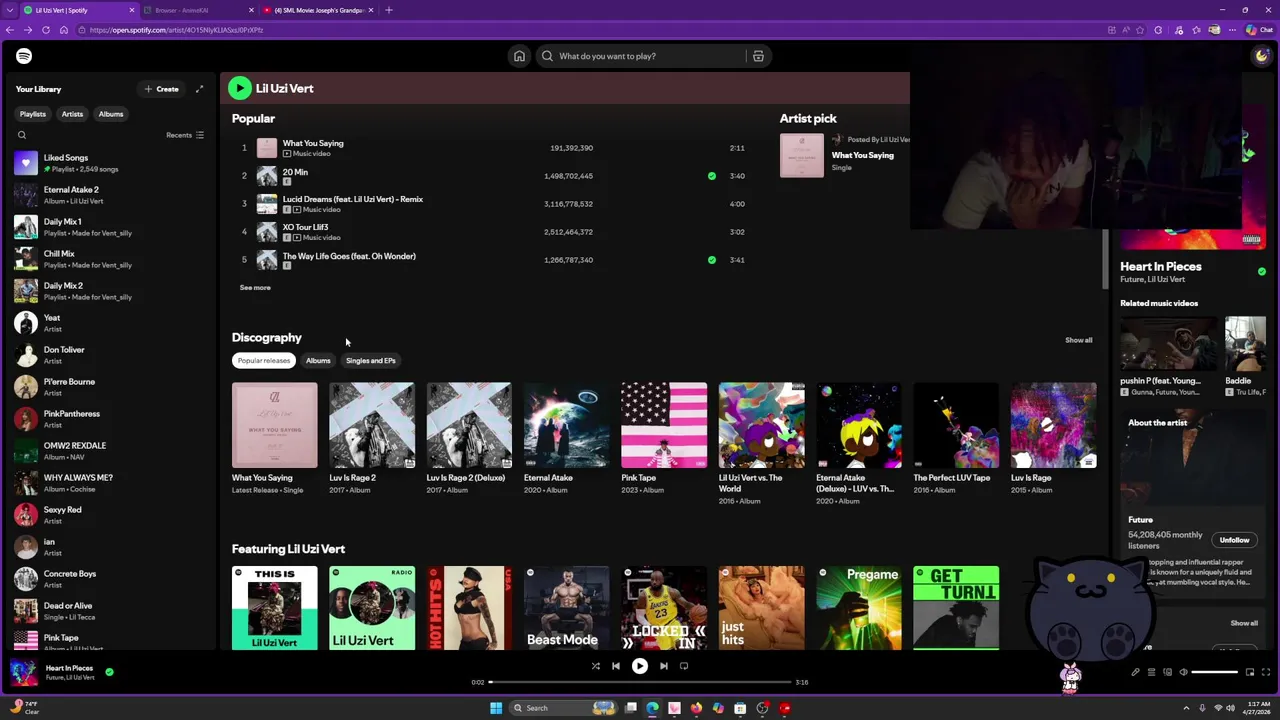The width and height of the screenshot is (1280, 720).
Task: Toggle shuffle in player bar
Action: point(595,666)
